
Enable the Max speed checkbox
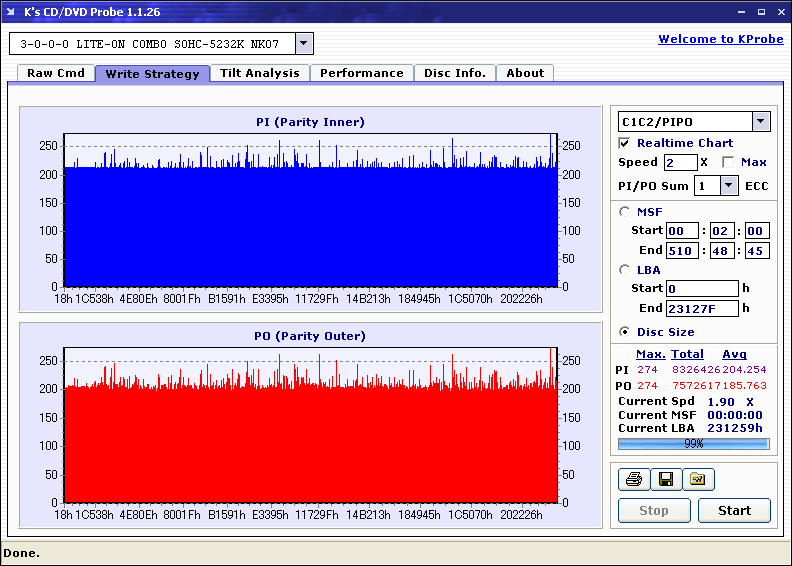click(727, 162)
